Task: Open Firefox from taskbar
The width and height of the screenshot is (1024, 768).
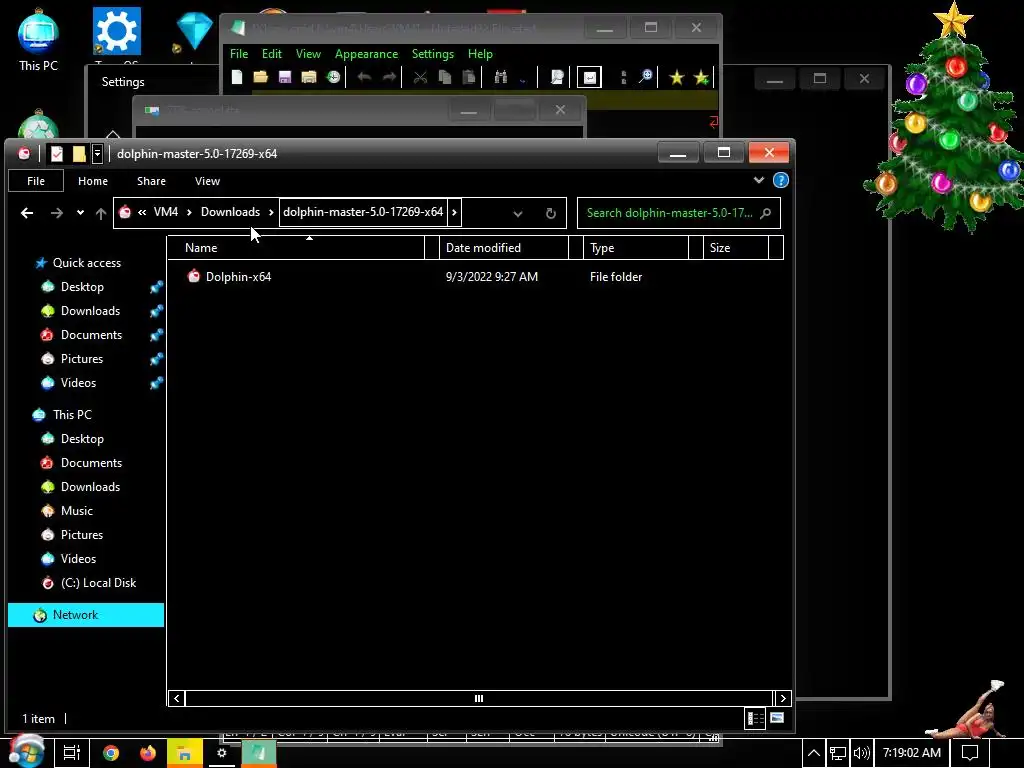Action: click(148, 753)
